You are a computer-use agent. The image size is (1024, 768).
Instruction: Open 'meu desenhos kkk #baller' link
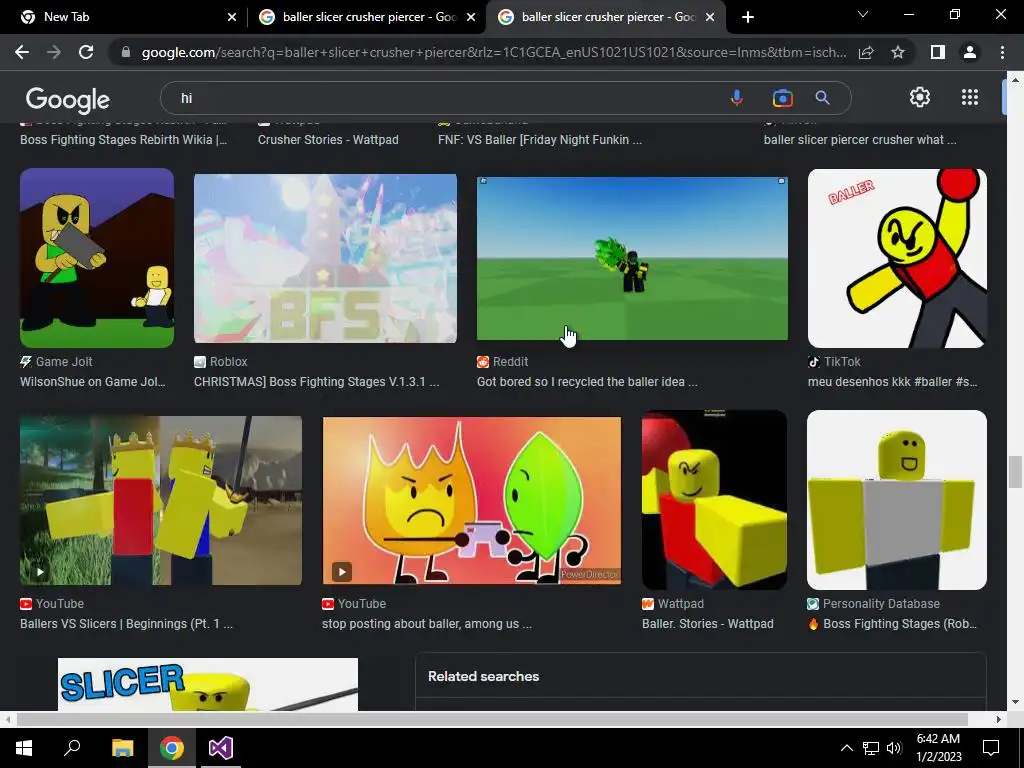(x=893, y=382)
